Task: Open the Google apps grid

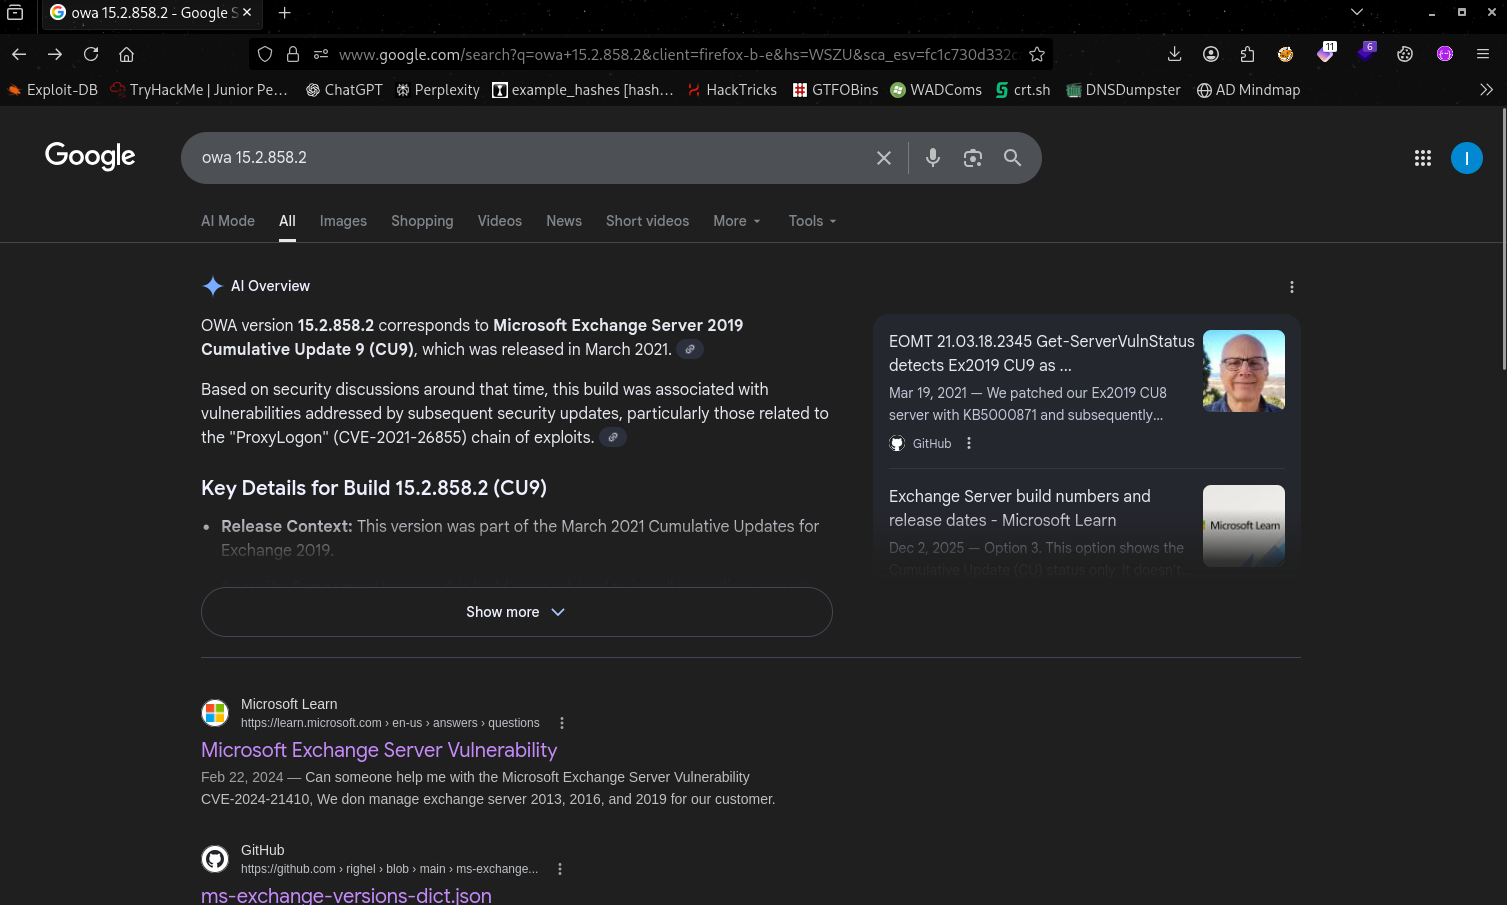Action: coord(1422,158)
